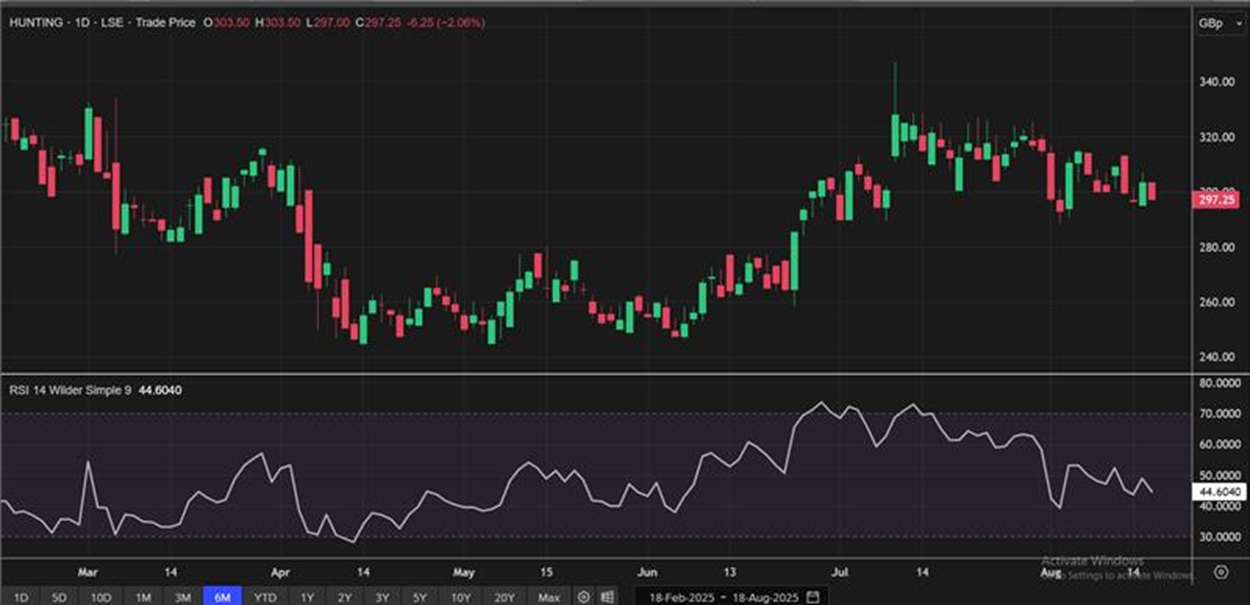The image size is (1250, 605).
Task: Switch chart range to YTD
Action: pyautogui.click(x=265, y=597)
